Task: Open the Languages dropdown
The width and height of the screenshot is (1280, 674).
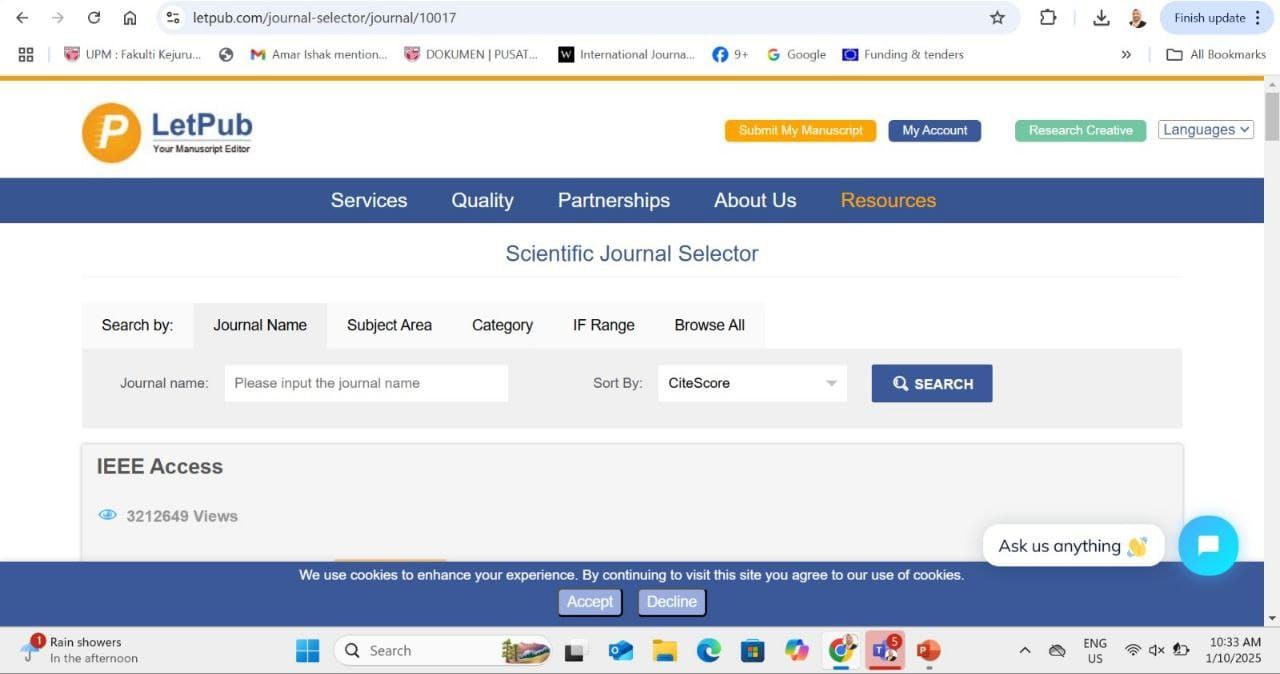Action: 1206,130
